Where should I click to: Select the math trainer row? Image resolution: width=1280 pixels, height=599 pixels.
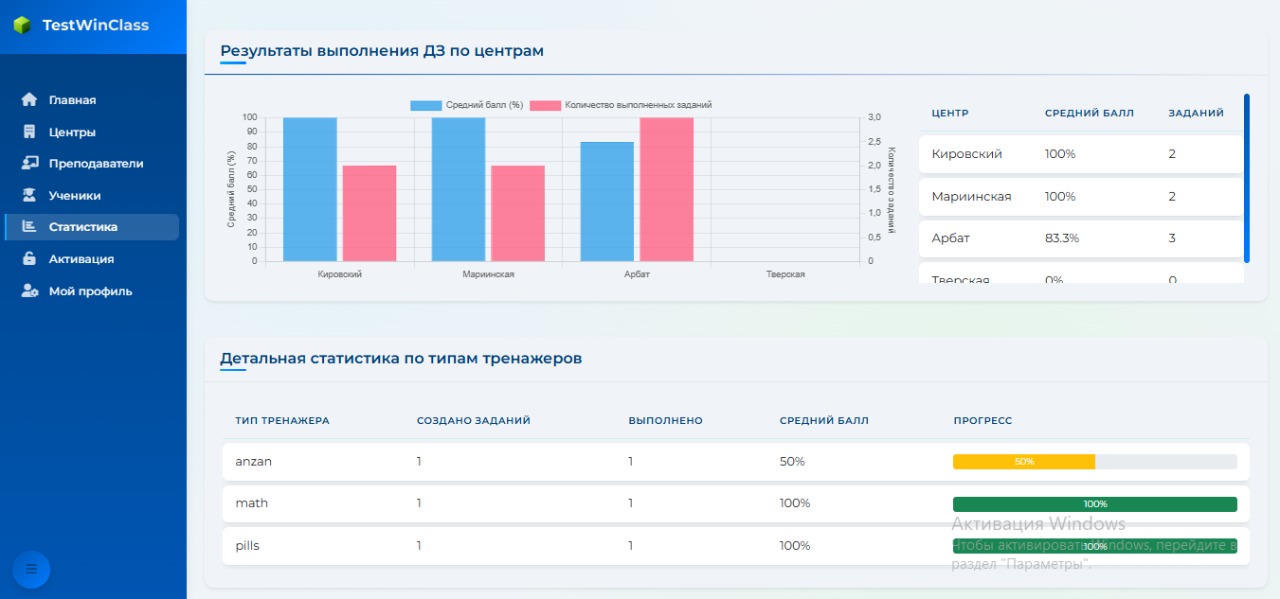click(735, 504)
